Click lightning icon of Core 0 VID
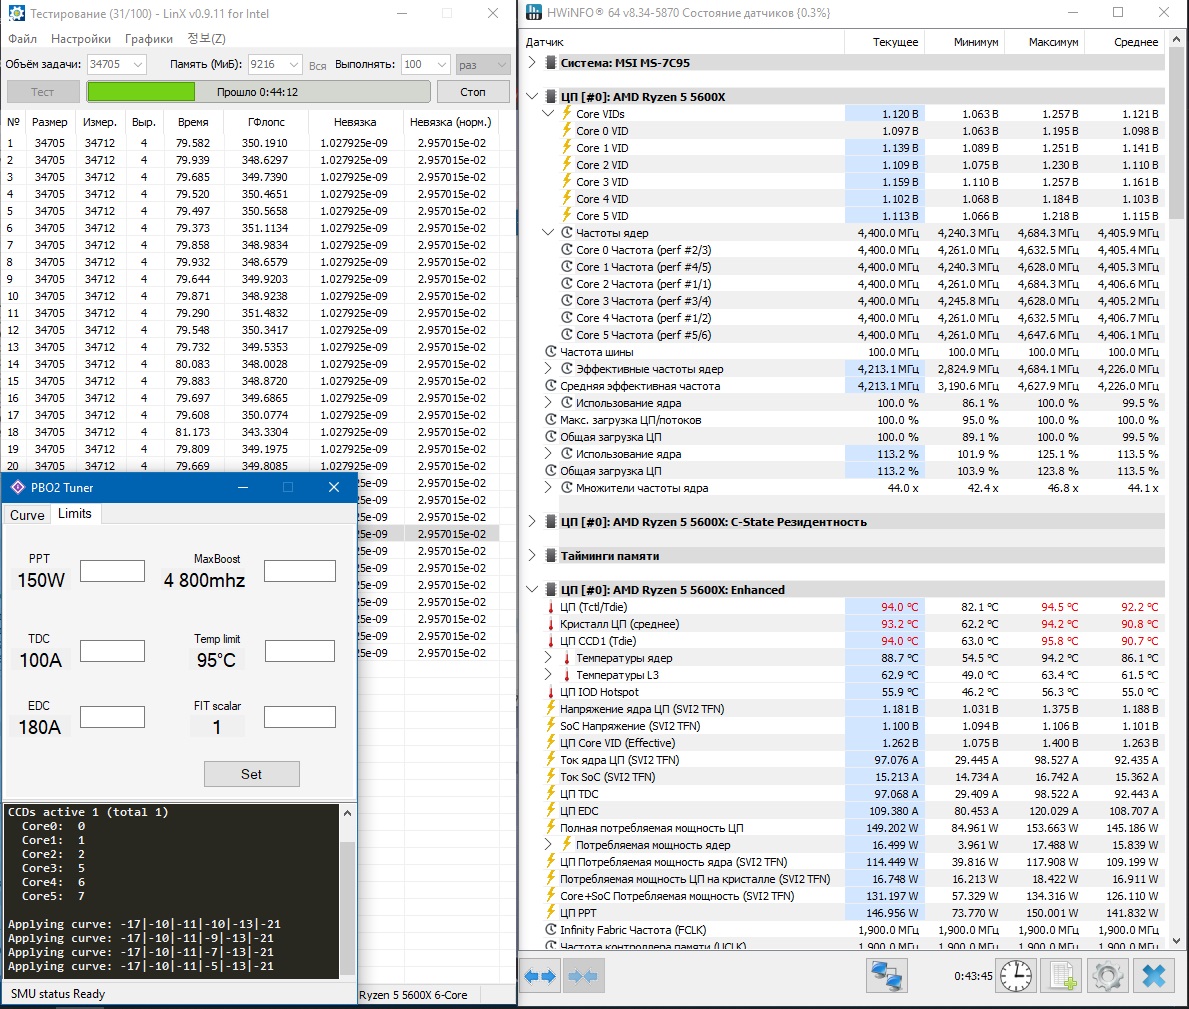The width and height of the screenshot is (1189, 1009). click(x=566, y=130)
